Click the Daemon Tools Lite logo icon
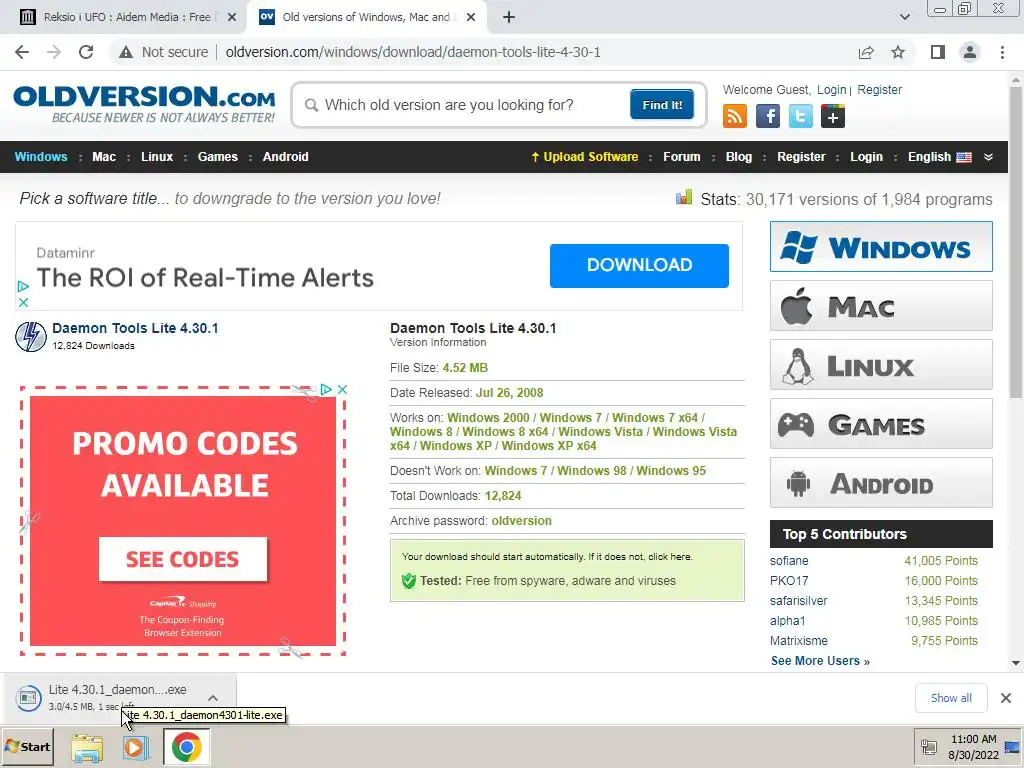Screen dimensions: 1024x768 (x=31, y=336)
